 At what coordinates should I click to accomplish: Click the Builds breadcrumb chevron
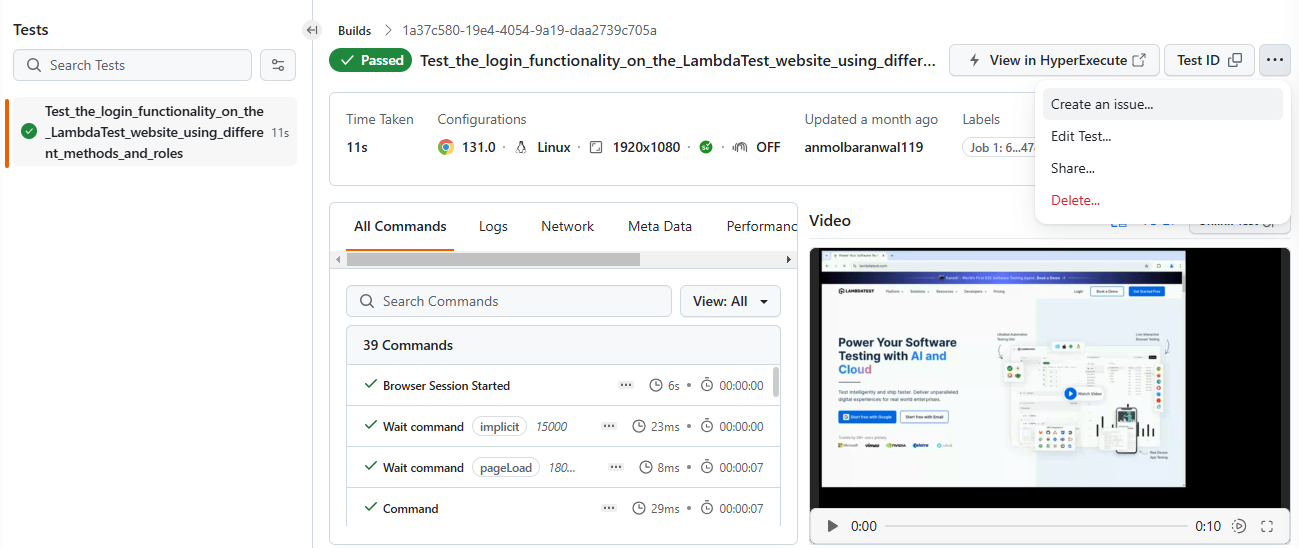[x=388, y=30]
